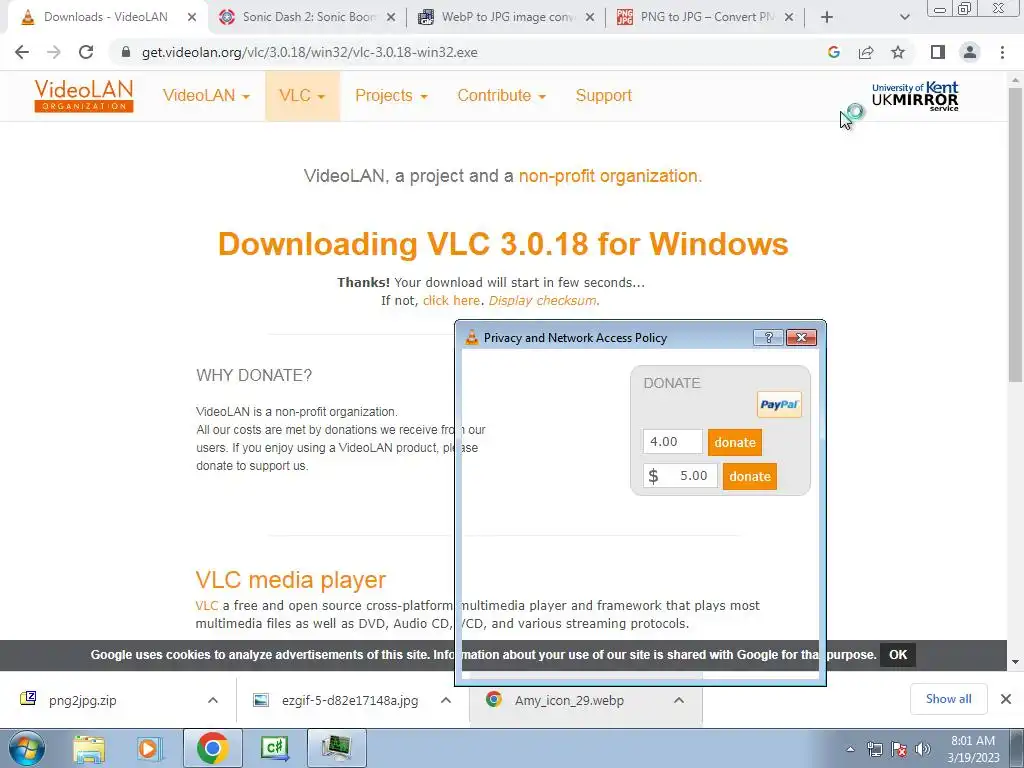Screen dimensions: 1024x768
Task: Click the PayPal logo in donate box
Action: [x=779, y=404]
